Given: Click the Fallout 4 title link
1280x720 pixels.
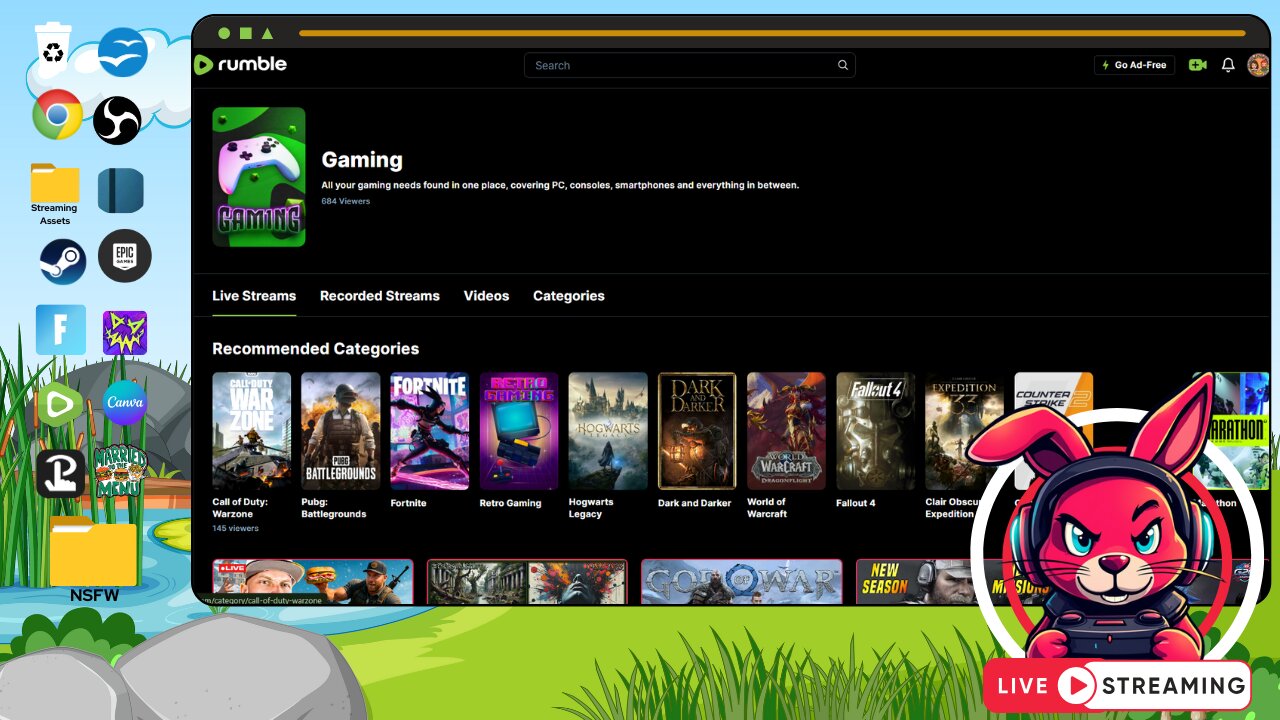Looking at the screenshot, I should pyautogui.click(x=856, y=503).
